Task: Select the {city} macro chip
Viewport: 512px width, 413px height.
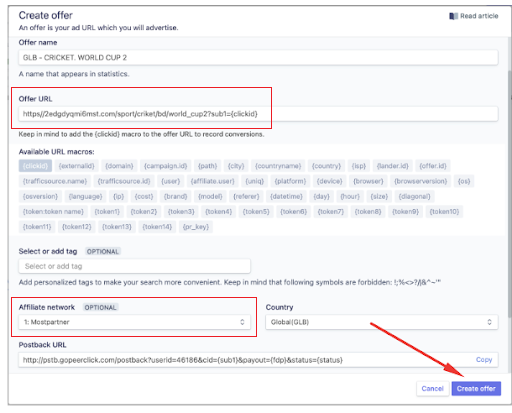Action: (236, 166)
